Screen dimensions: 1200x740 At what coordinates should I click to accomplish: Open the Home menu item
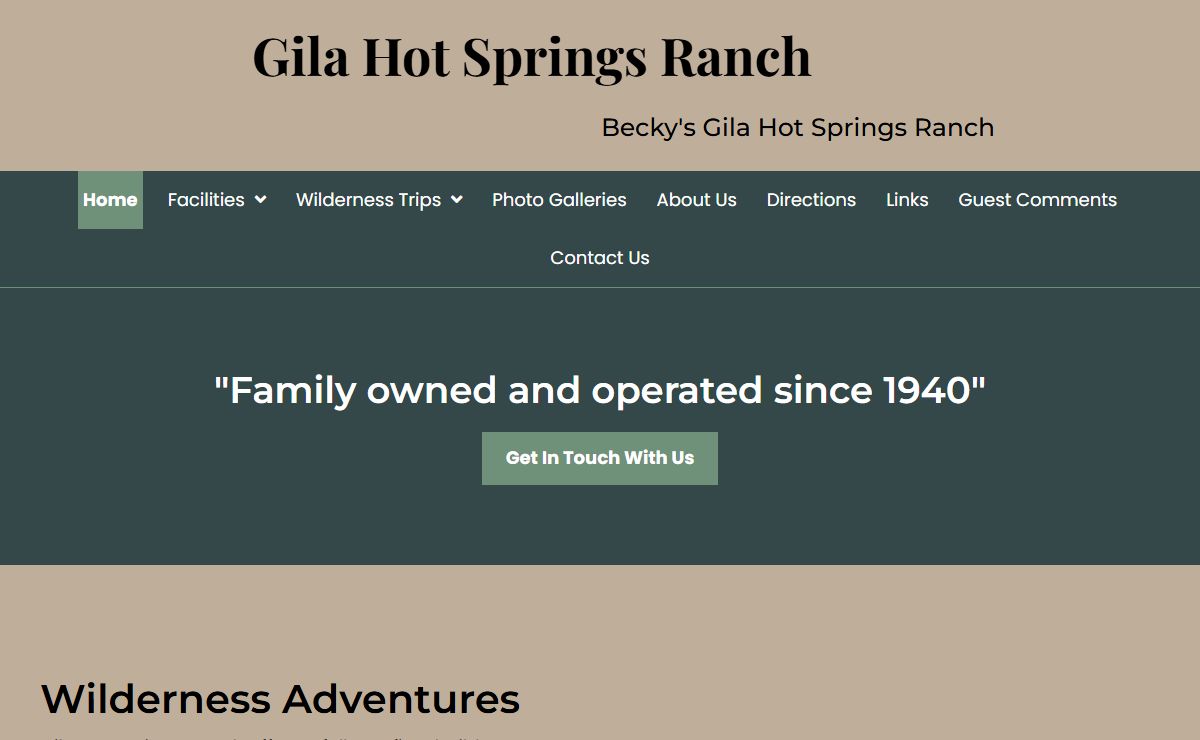pos(110,200)
